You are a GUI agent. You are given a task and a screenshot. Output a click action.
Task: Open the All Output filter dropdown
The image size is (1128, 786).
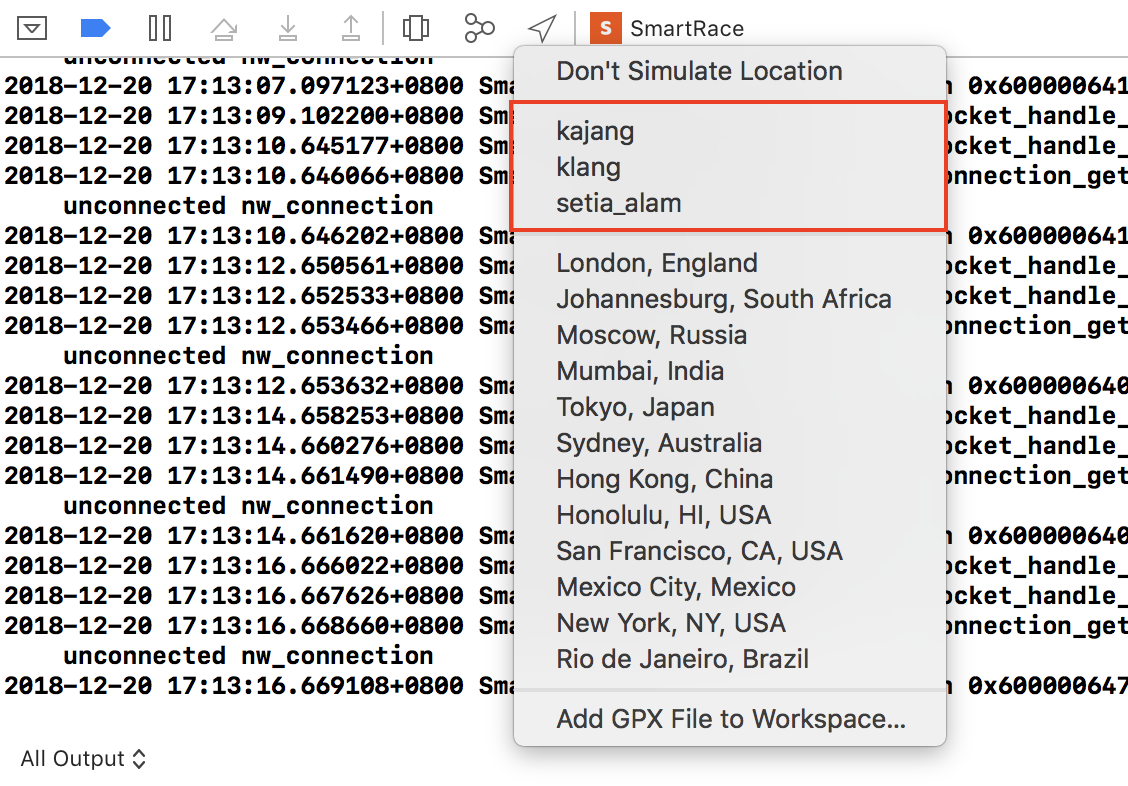point(83,759)
